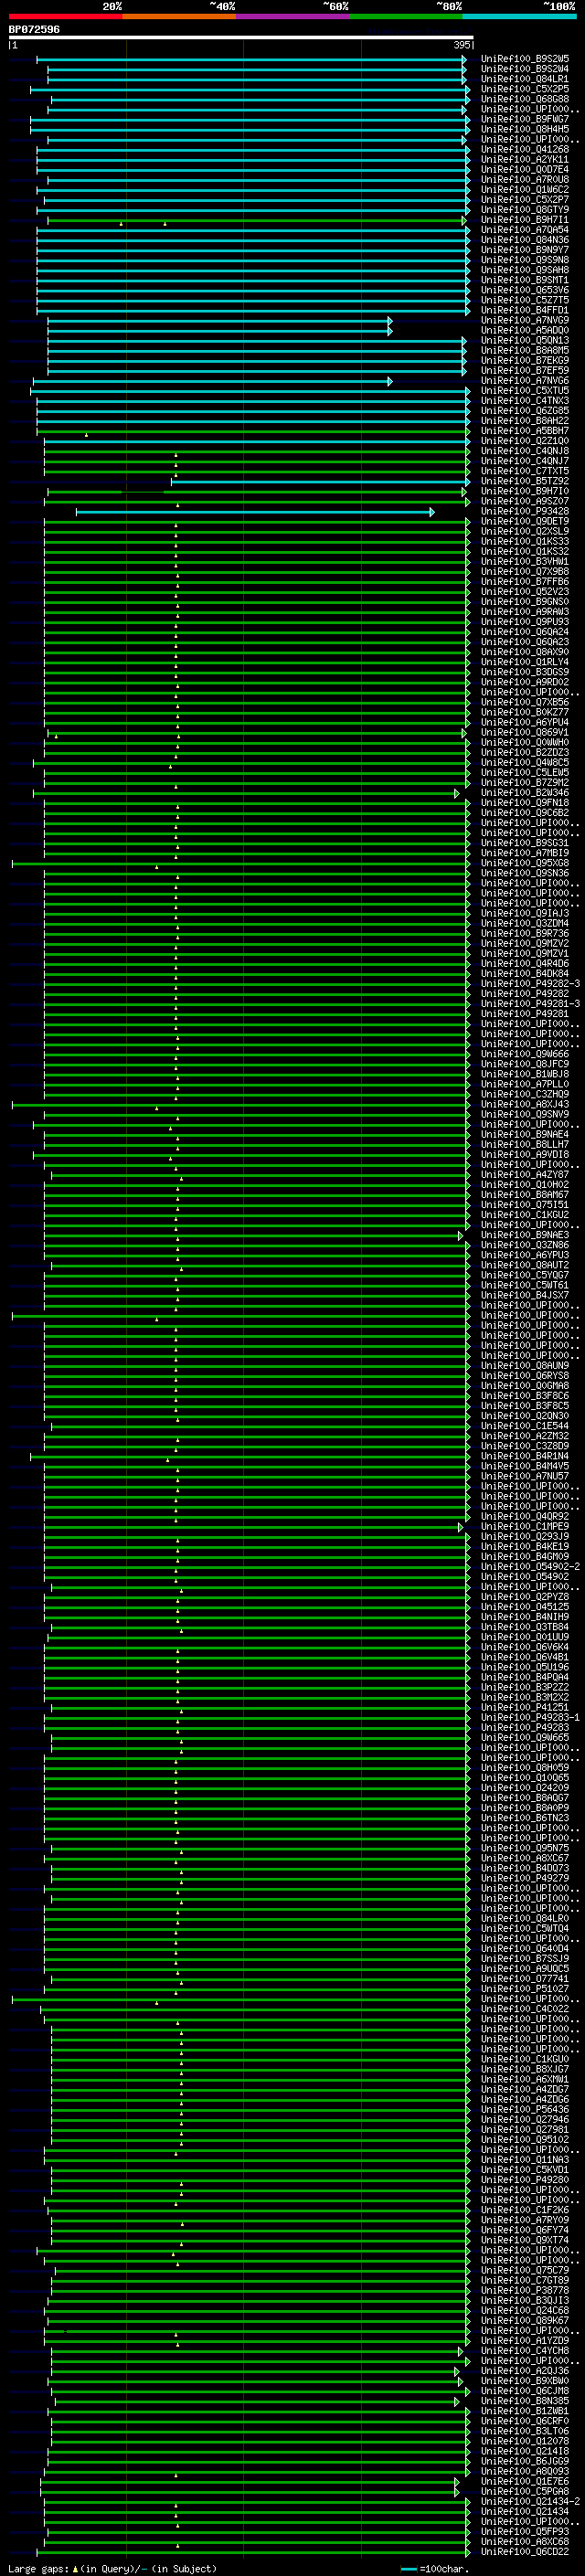585x2576 pixels.
Task: Click hit label UniRef100_A8Q093
Action: point(525,2471)
